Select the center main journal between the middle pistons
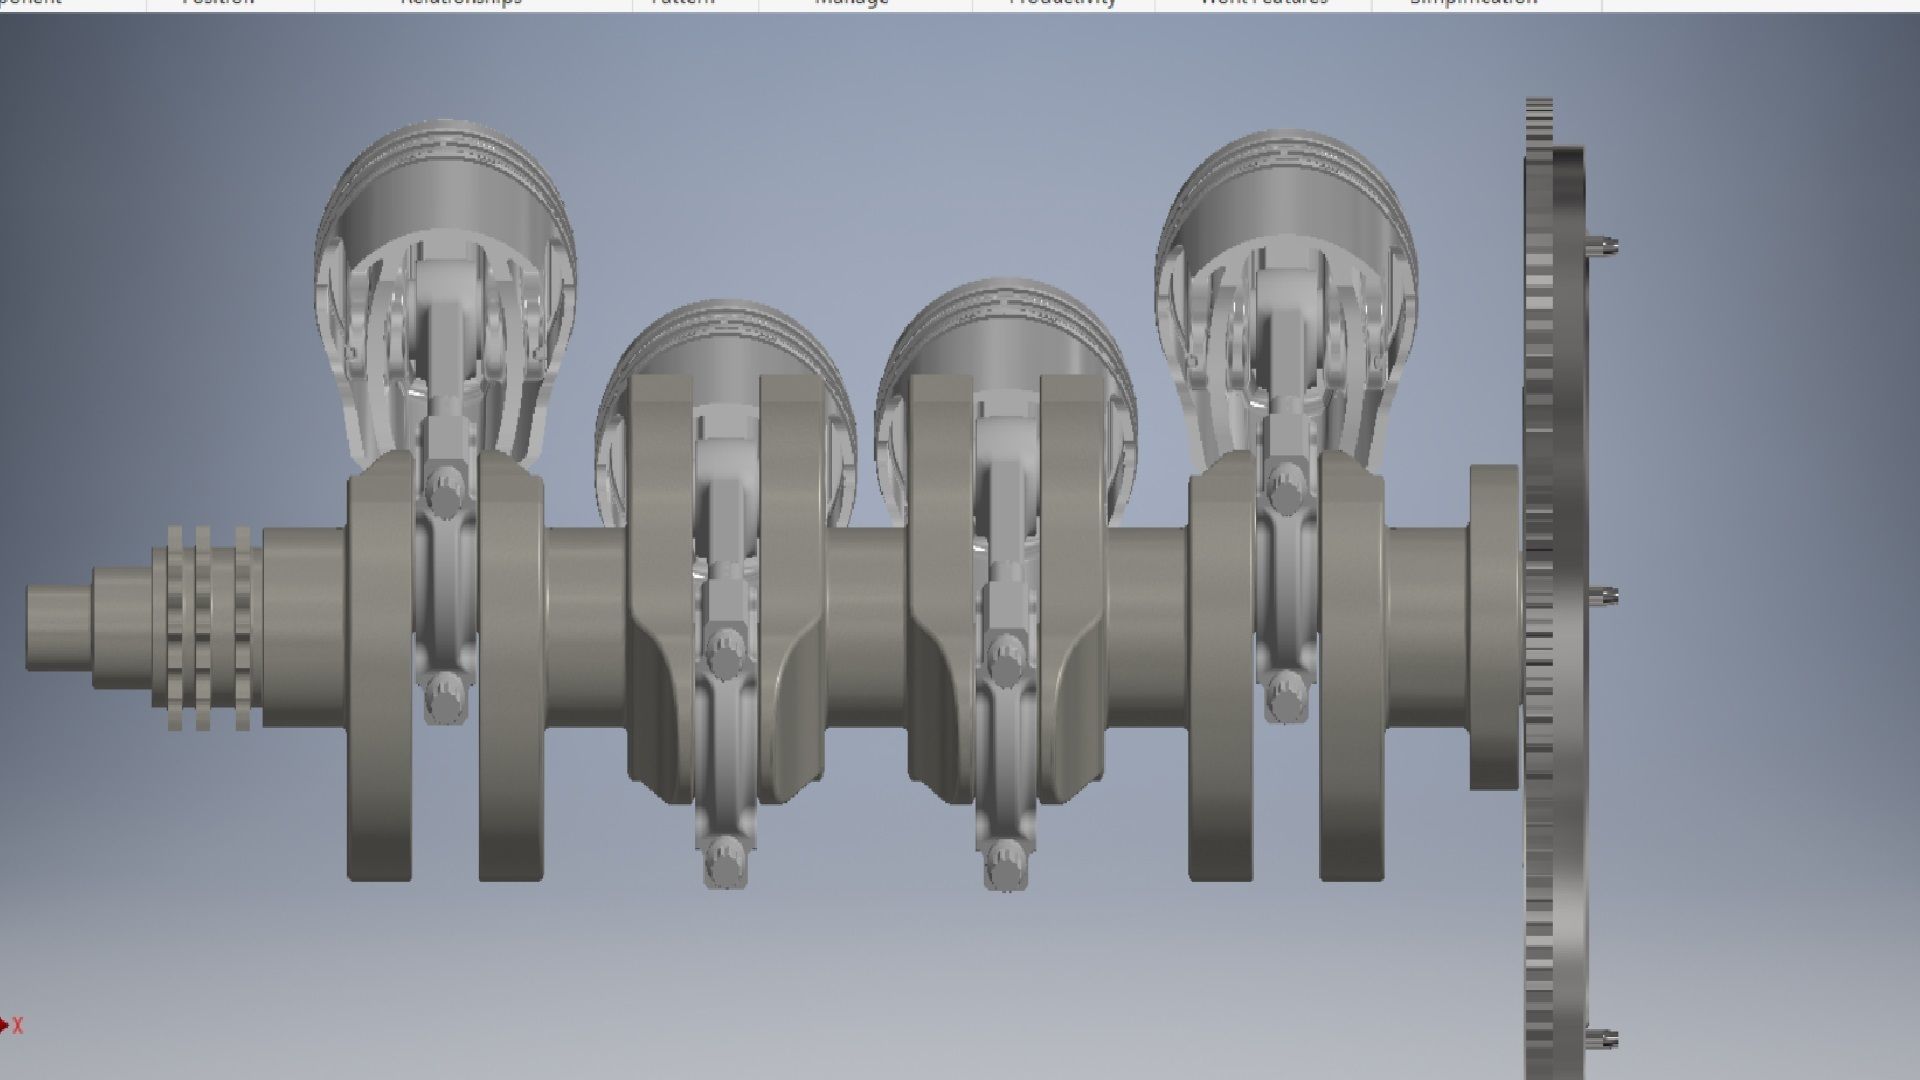The image size is (1920, 1080). tap(866, 627)
